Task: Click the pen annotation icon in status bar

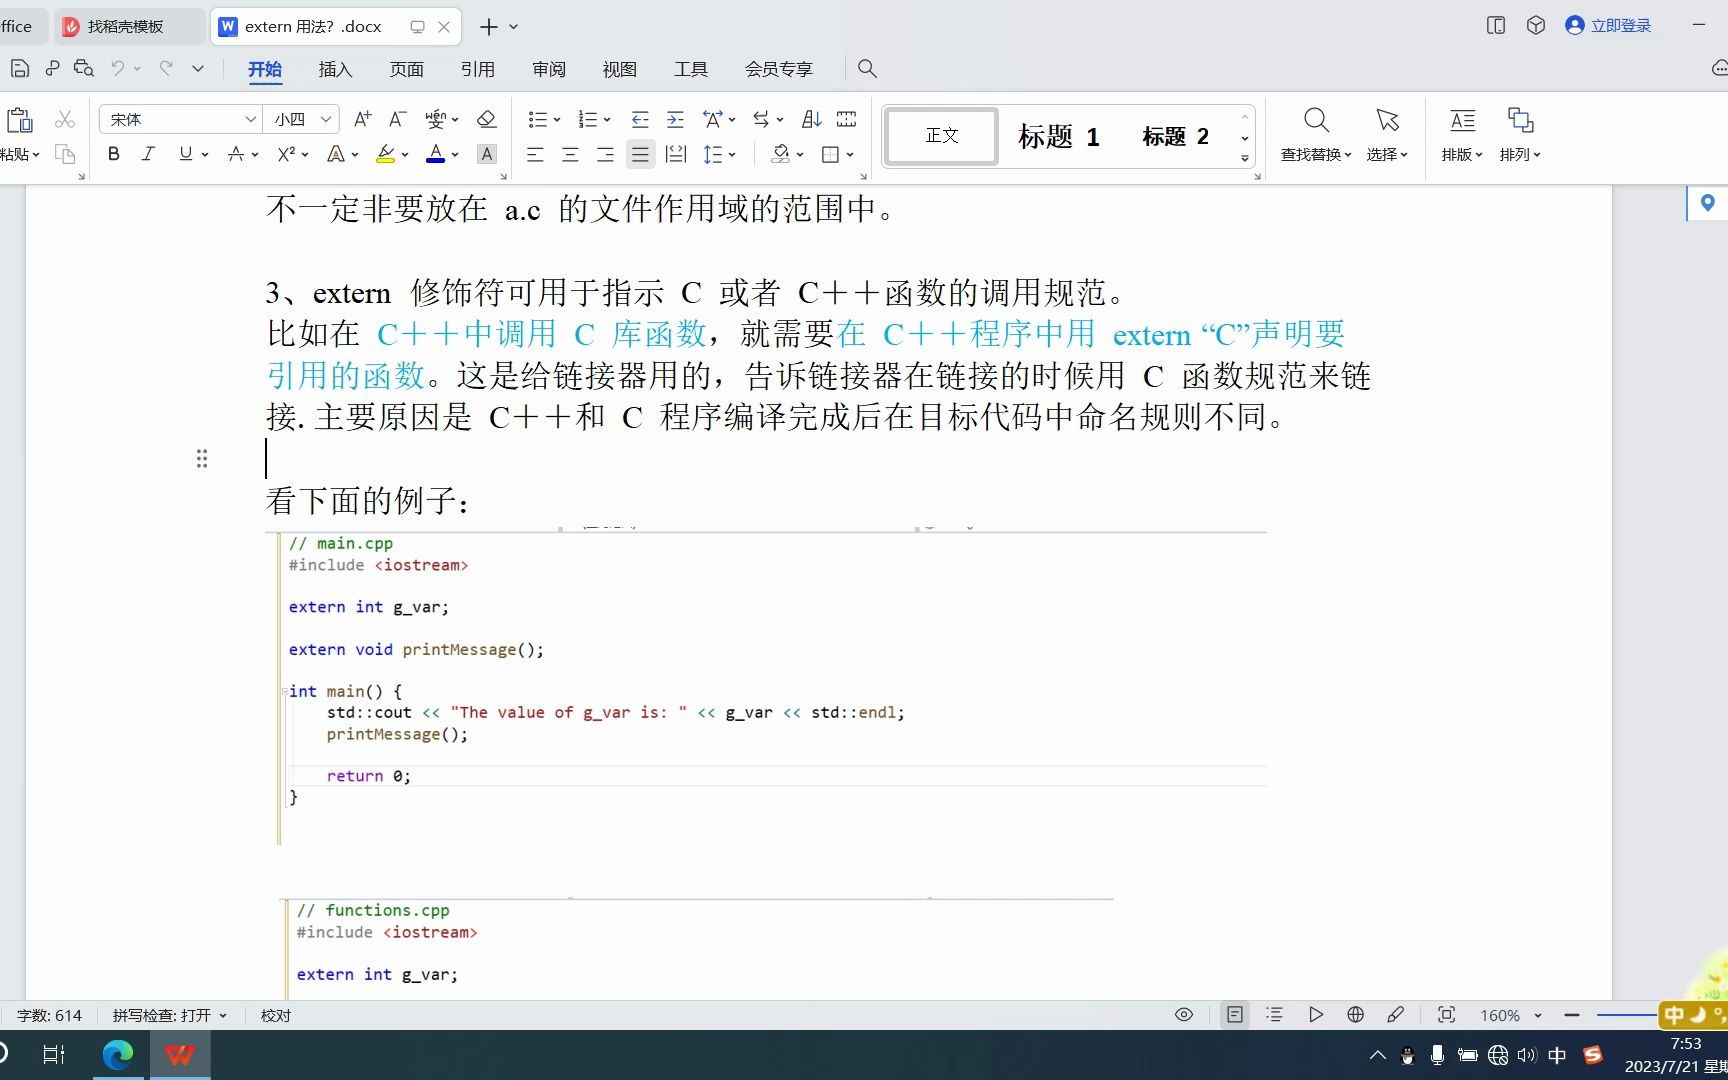Action: click(1396, 1015)
